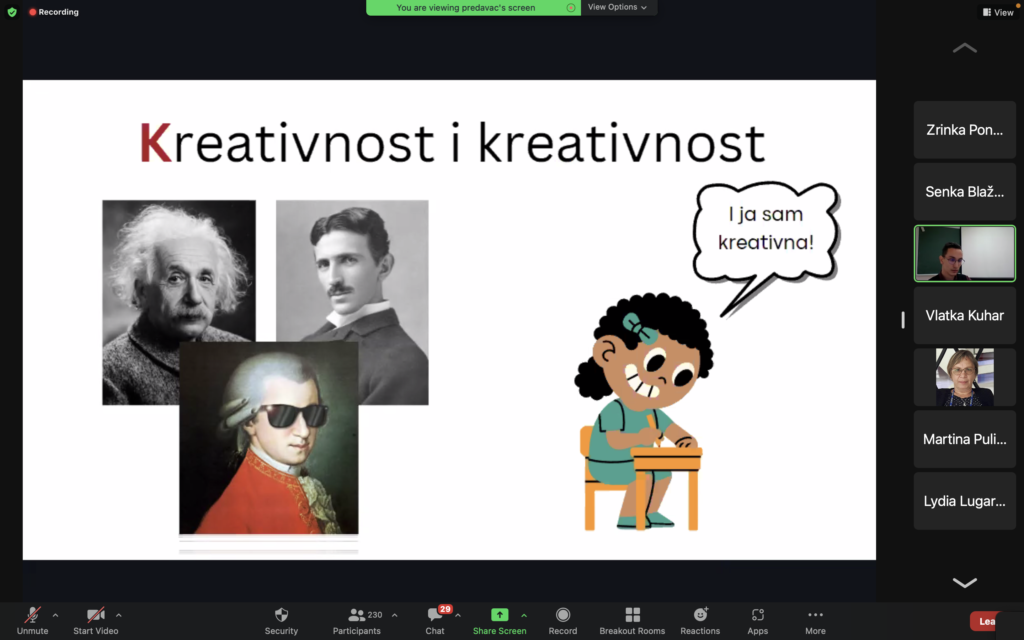
Task: Click the portrait with sunglasses on slide
Action: 268,438
